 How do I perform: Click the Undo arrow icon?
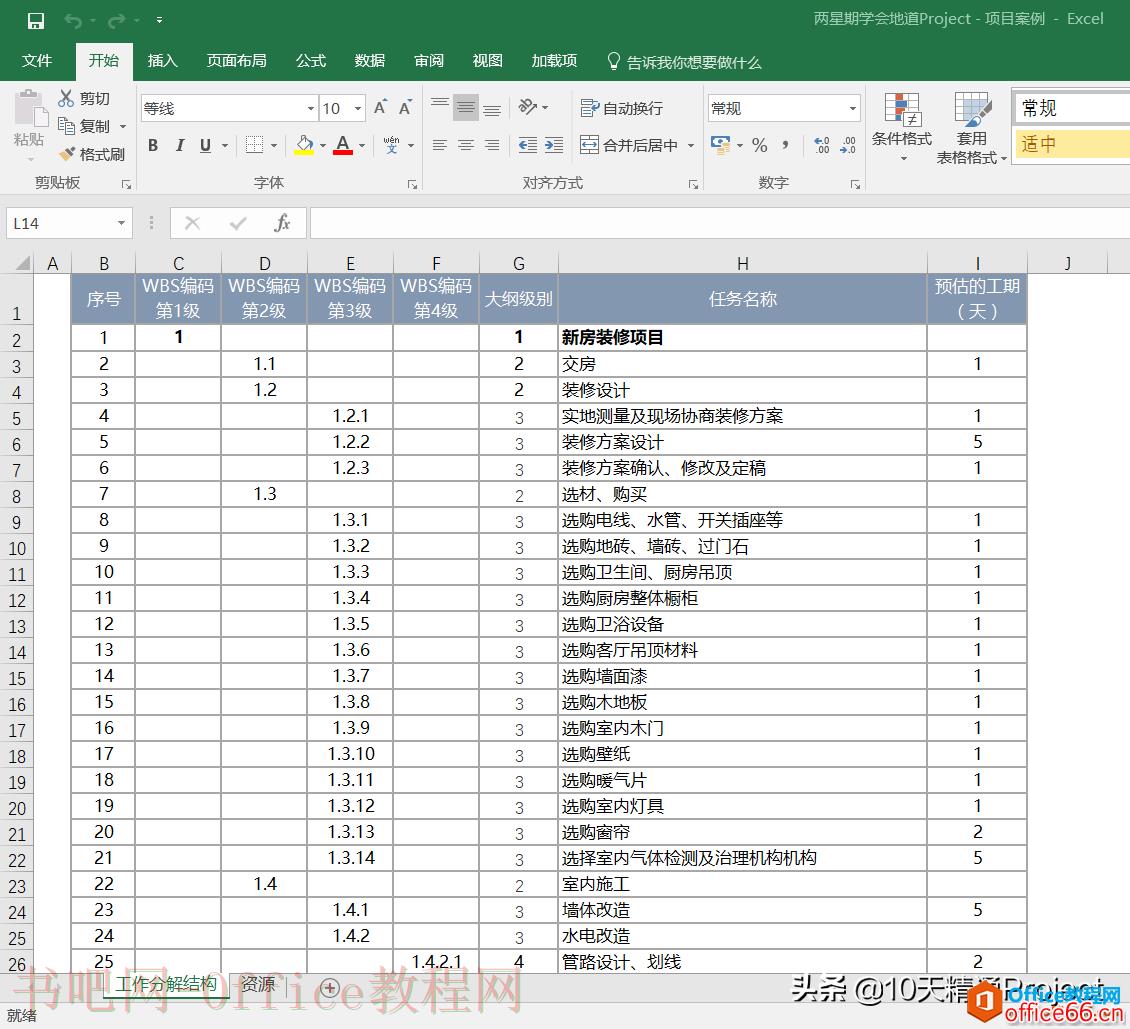pos(73,21)
